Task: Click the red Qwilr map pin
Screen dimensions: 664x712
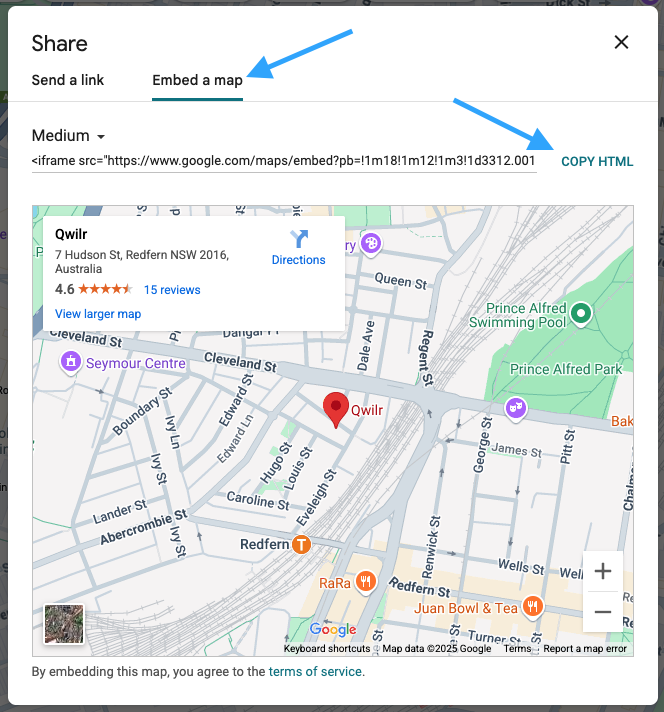Action: [x=336, y=409]
